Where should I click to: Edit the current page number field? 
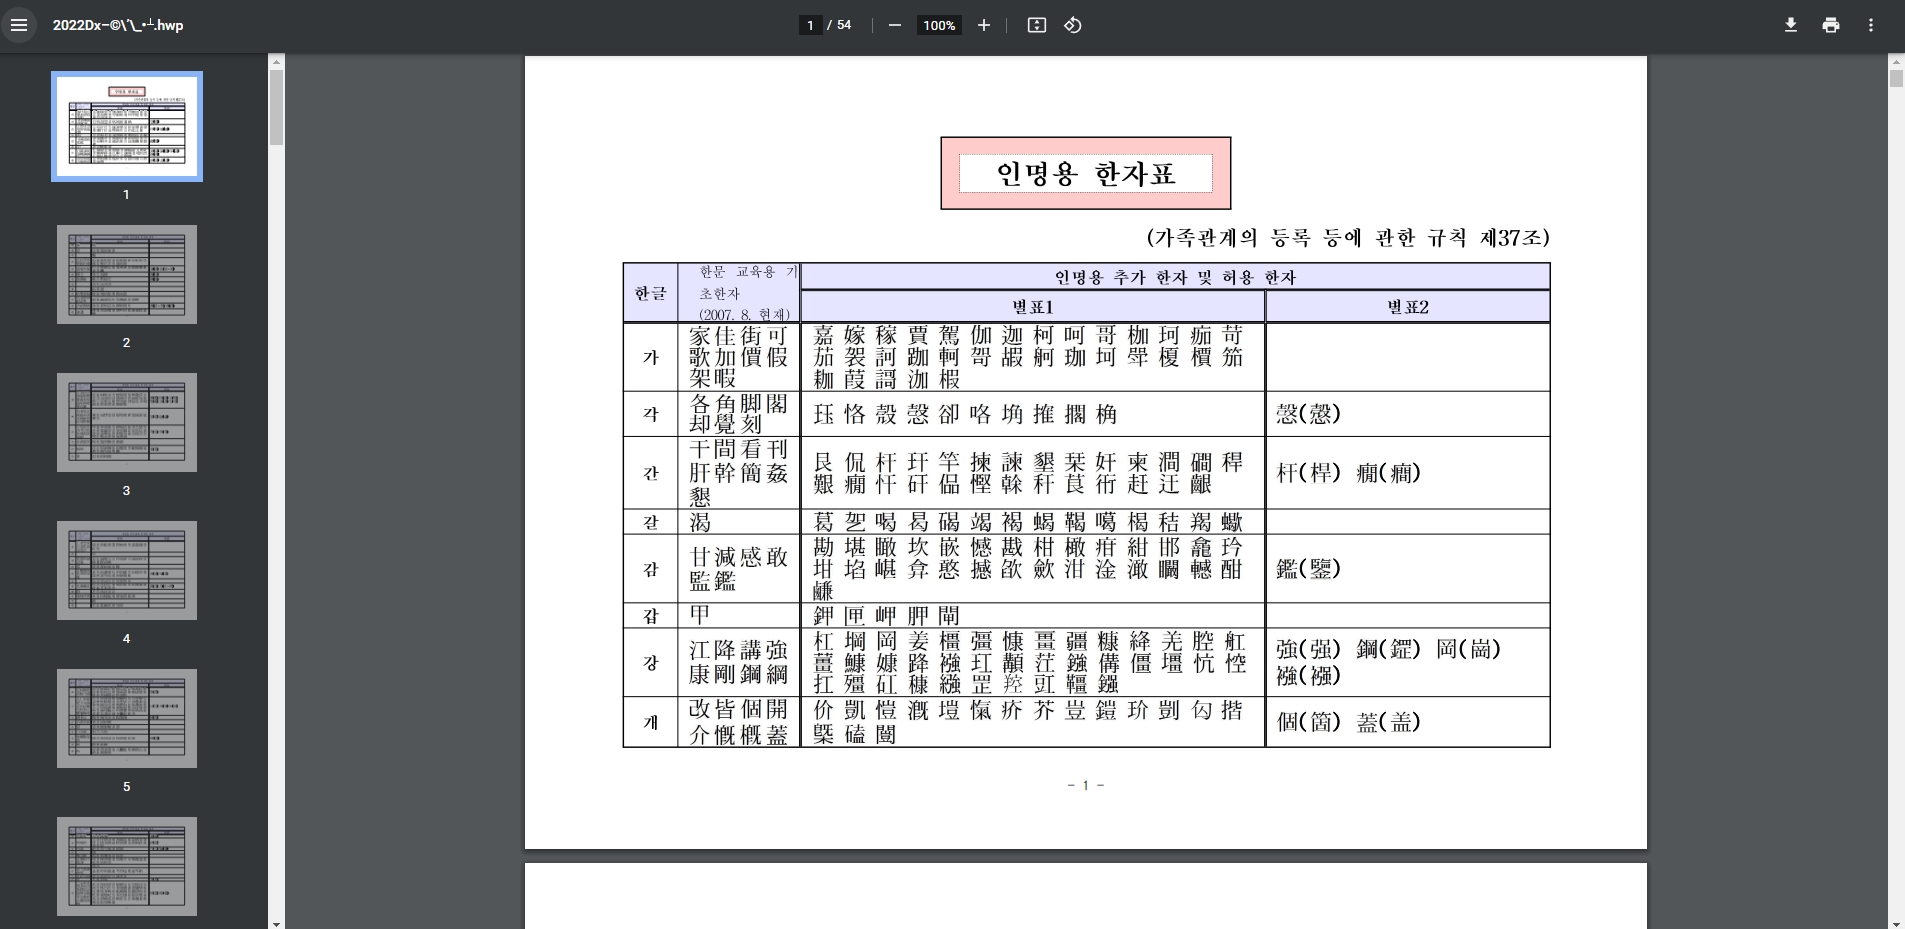pos(810,25)
